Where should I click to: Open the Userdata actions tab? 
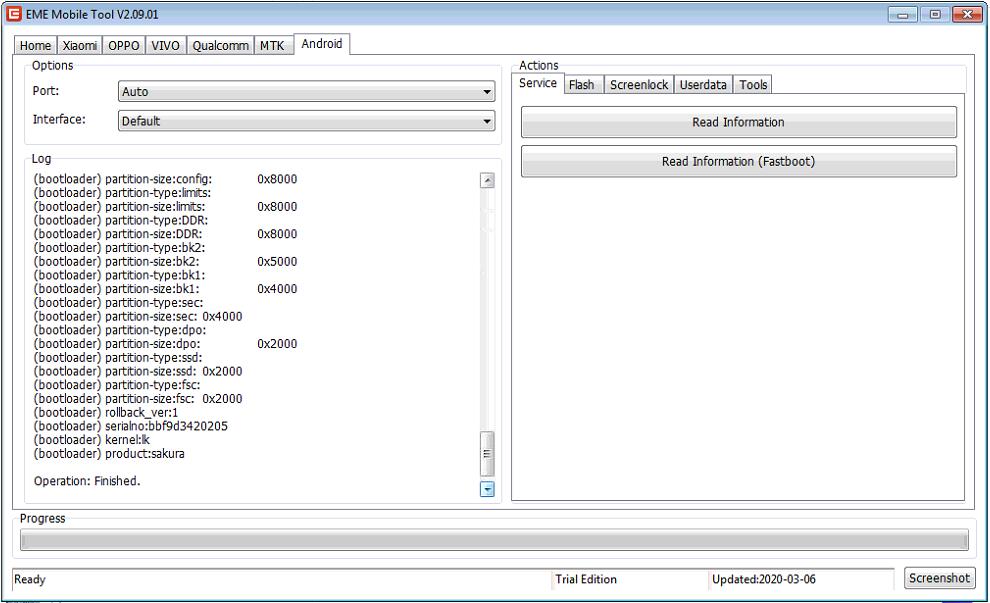(x=703, y=85)
